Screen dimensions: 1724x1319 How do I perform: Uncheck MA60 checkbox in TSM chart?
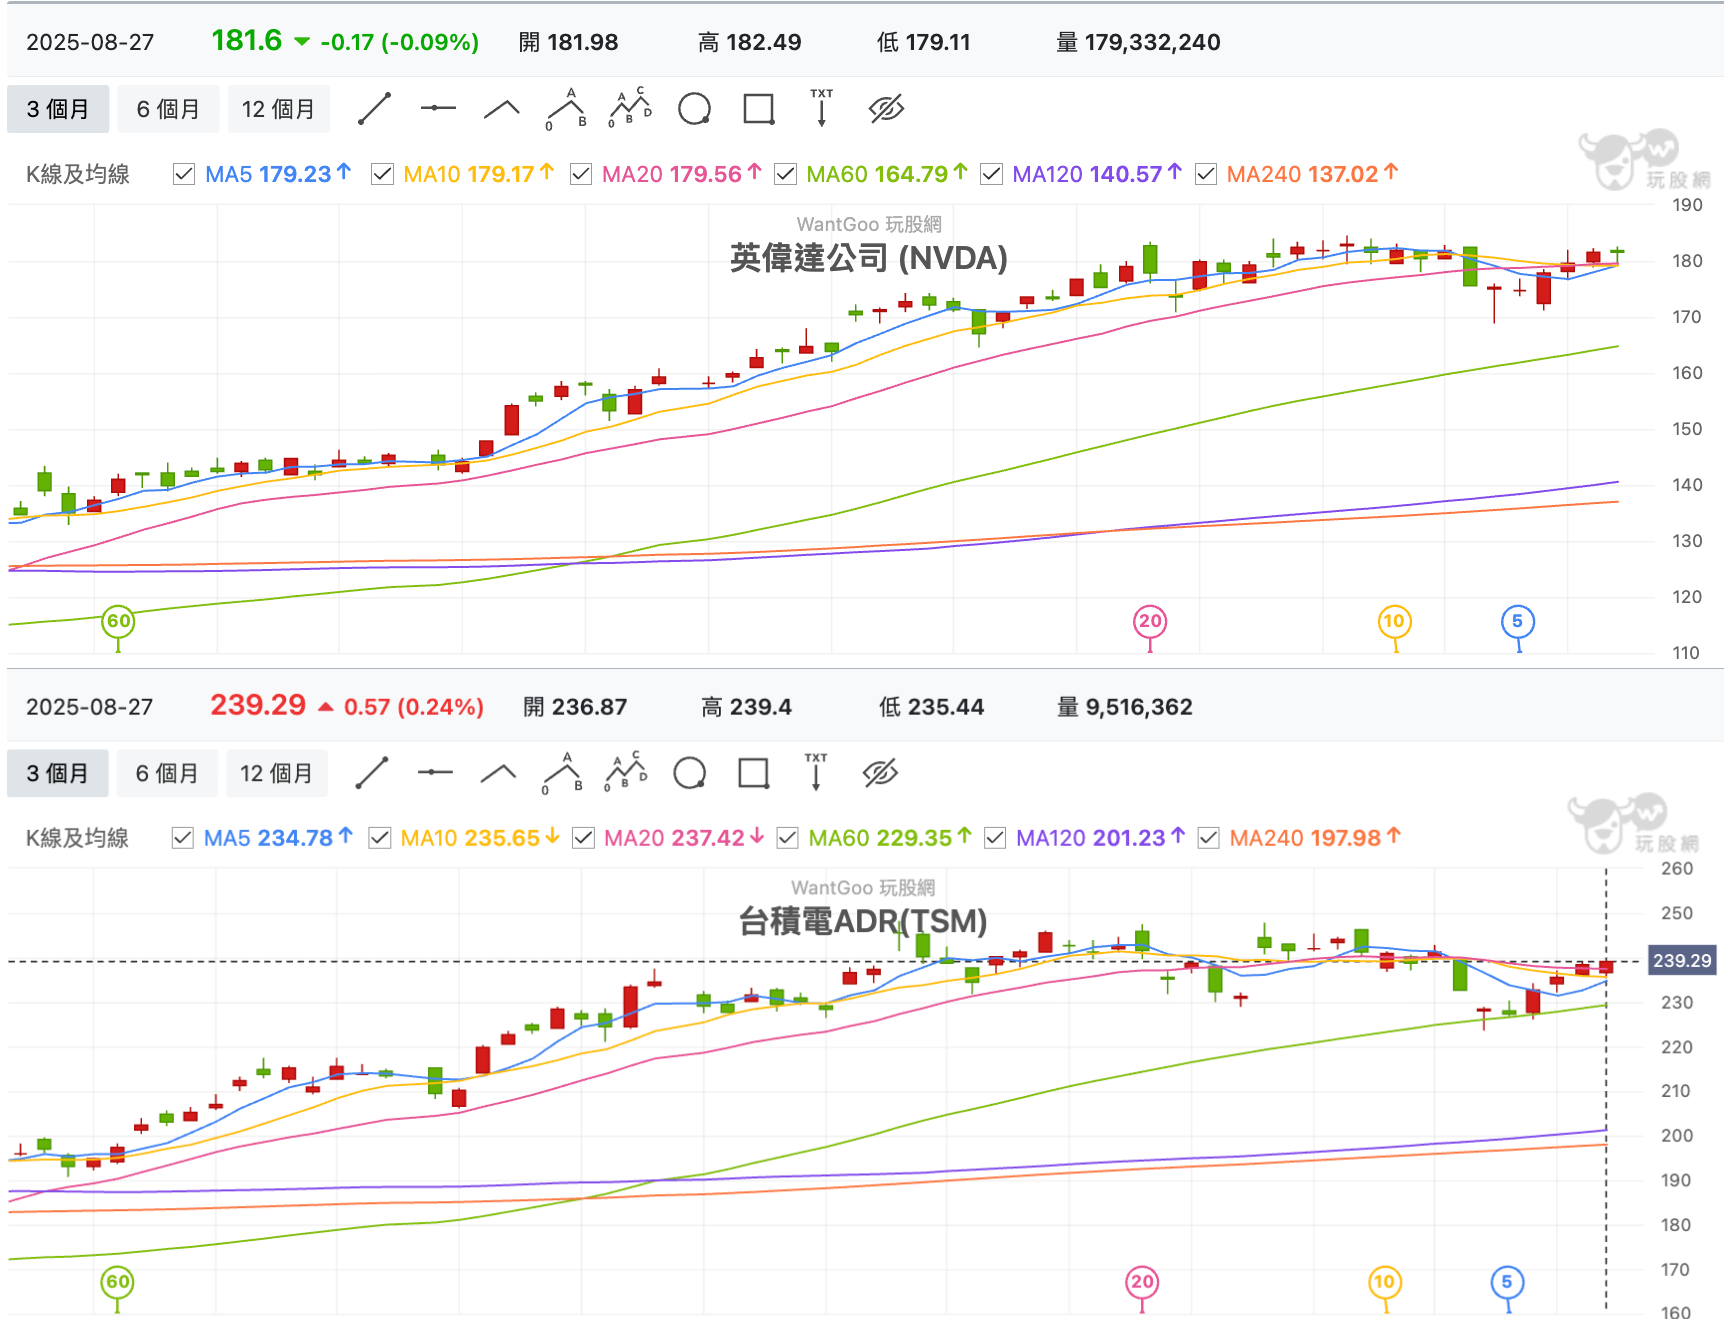[788, 838]
